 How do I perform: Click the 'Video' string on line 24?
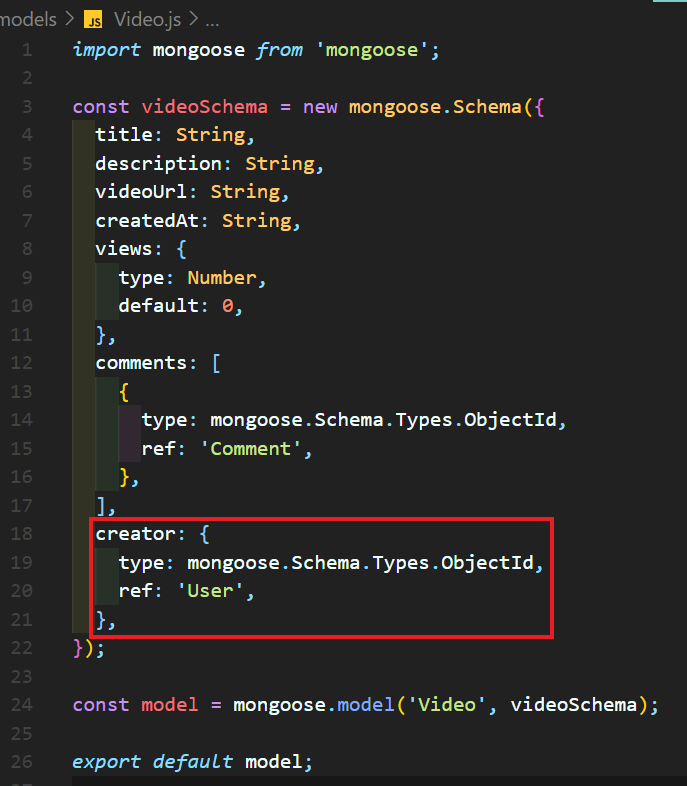(447, 705)
